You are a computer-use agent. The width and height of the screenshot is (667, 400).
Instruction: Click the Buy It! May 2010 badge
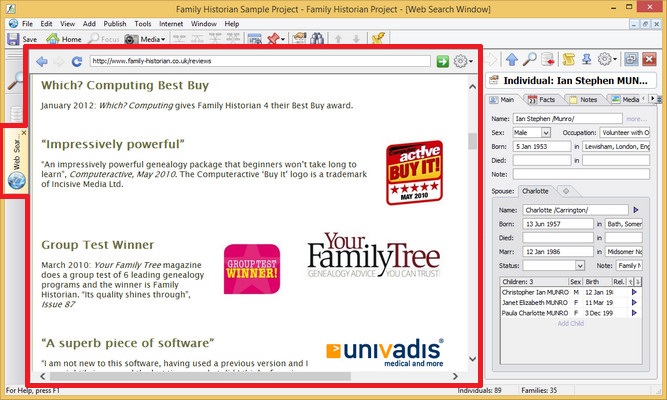pos(415,172)
